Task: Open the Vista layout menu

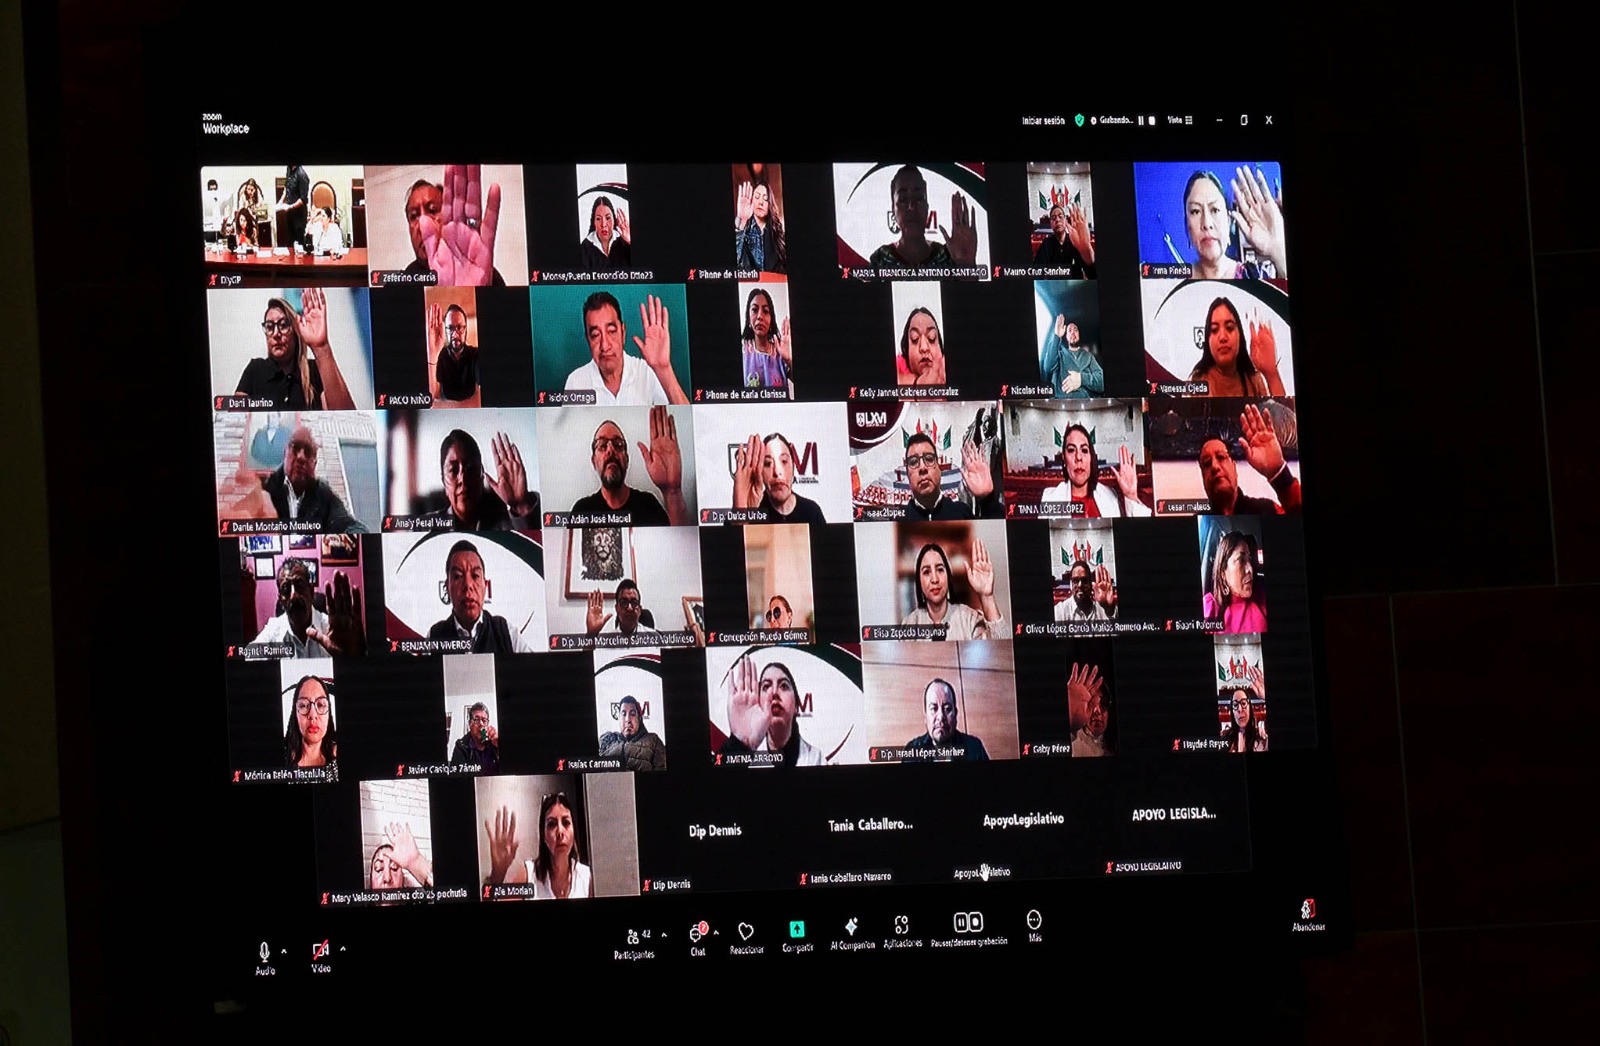Action: click(x=1180, y=120)
